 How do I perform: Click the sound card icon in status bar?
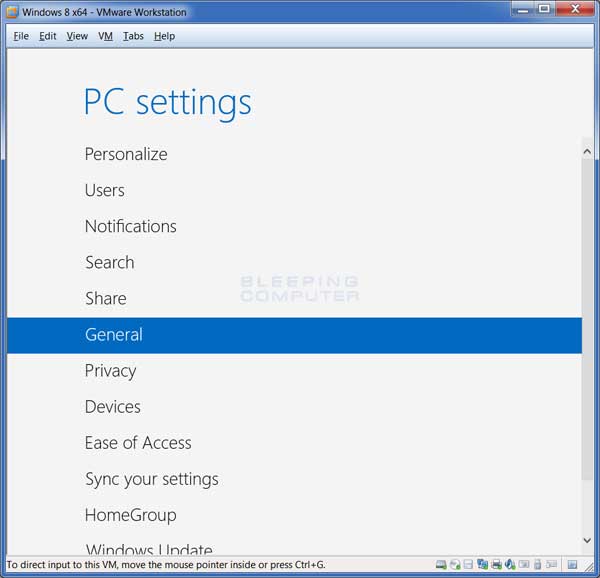click(x=510, y=564)
